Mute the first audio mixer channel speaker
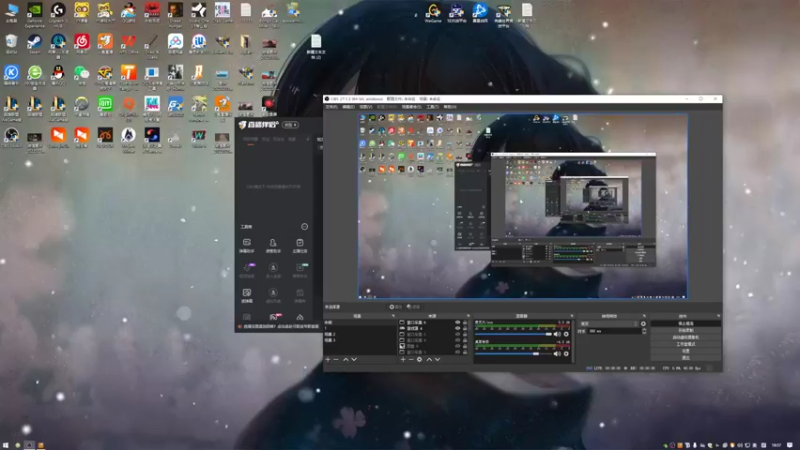 (557, 334)
